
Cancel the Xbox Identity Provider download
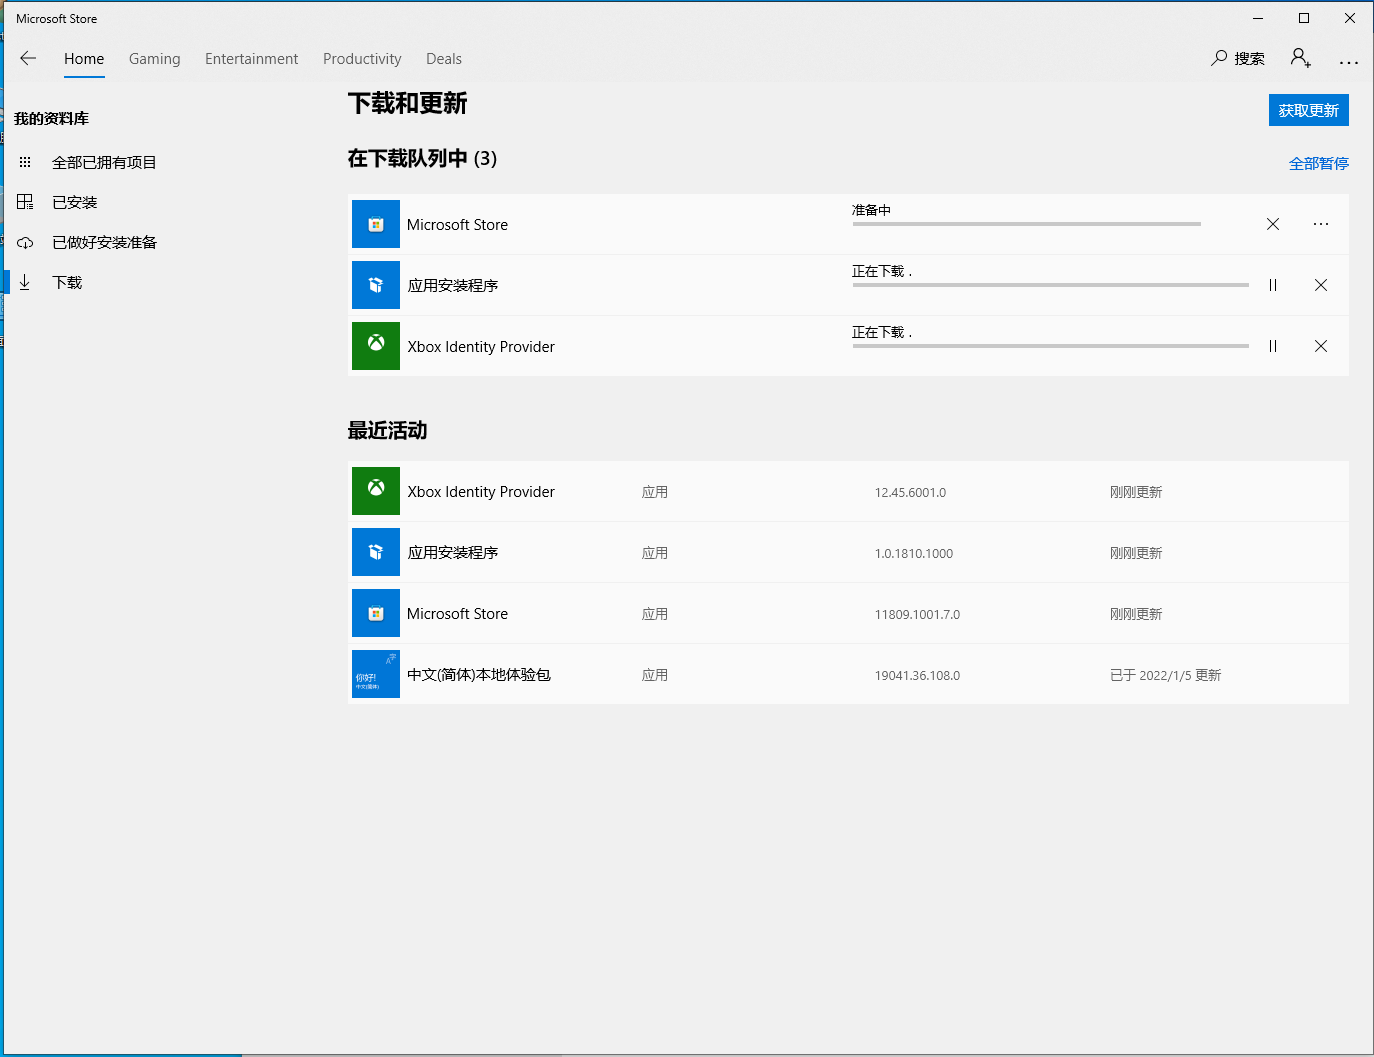pos(1321,346)
